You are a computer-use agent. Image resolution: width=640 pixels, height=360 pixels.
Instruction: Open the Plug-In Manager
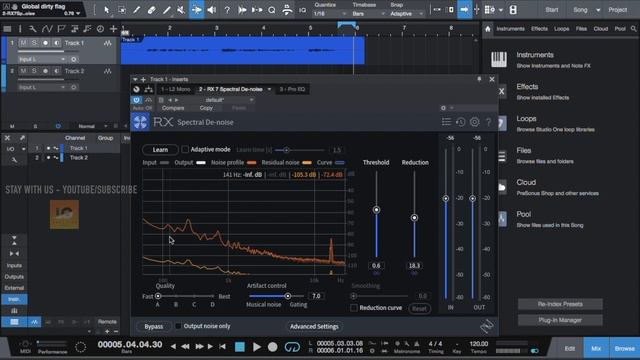[560, 320]
